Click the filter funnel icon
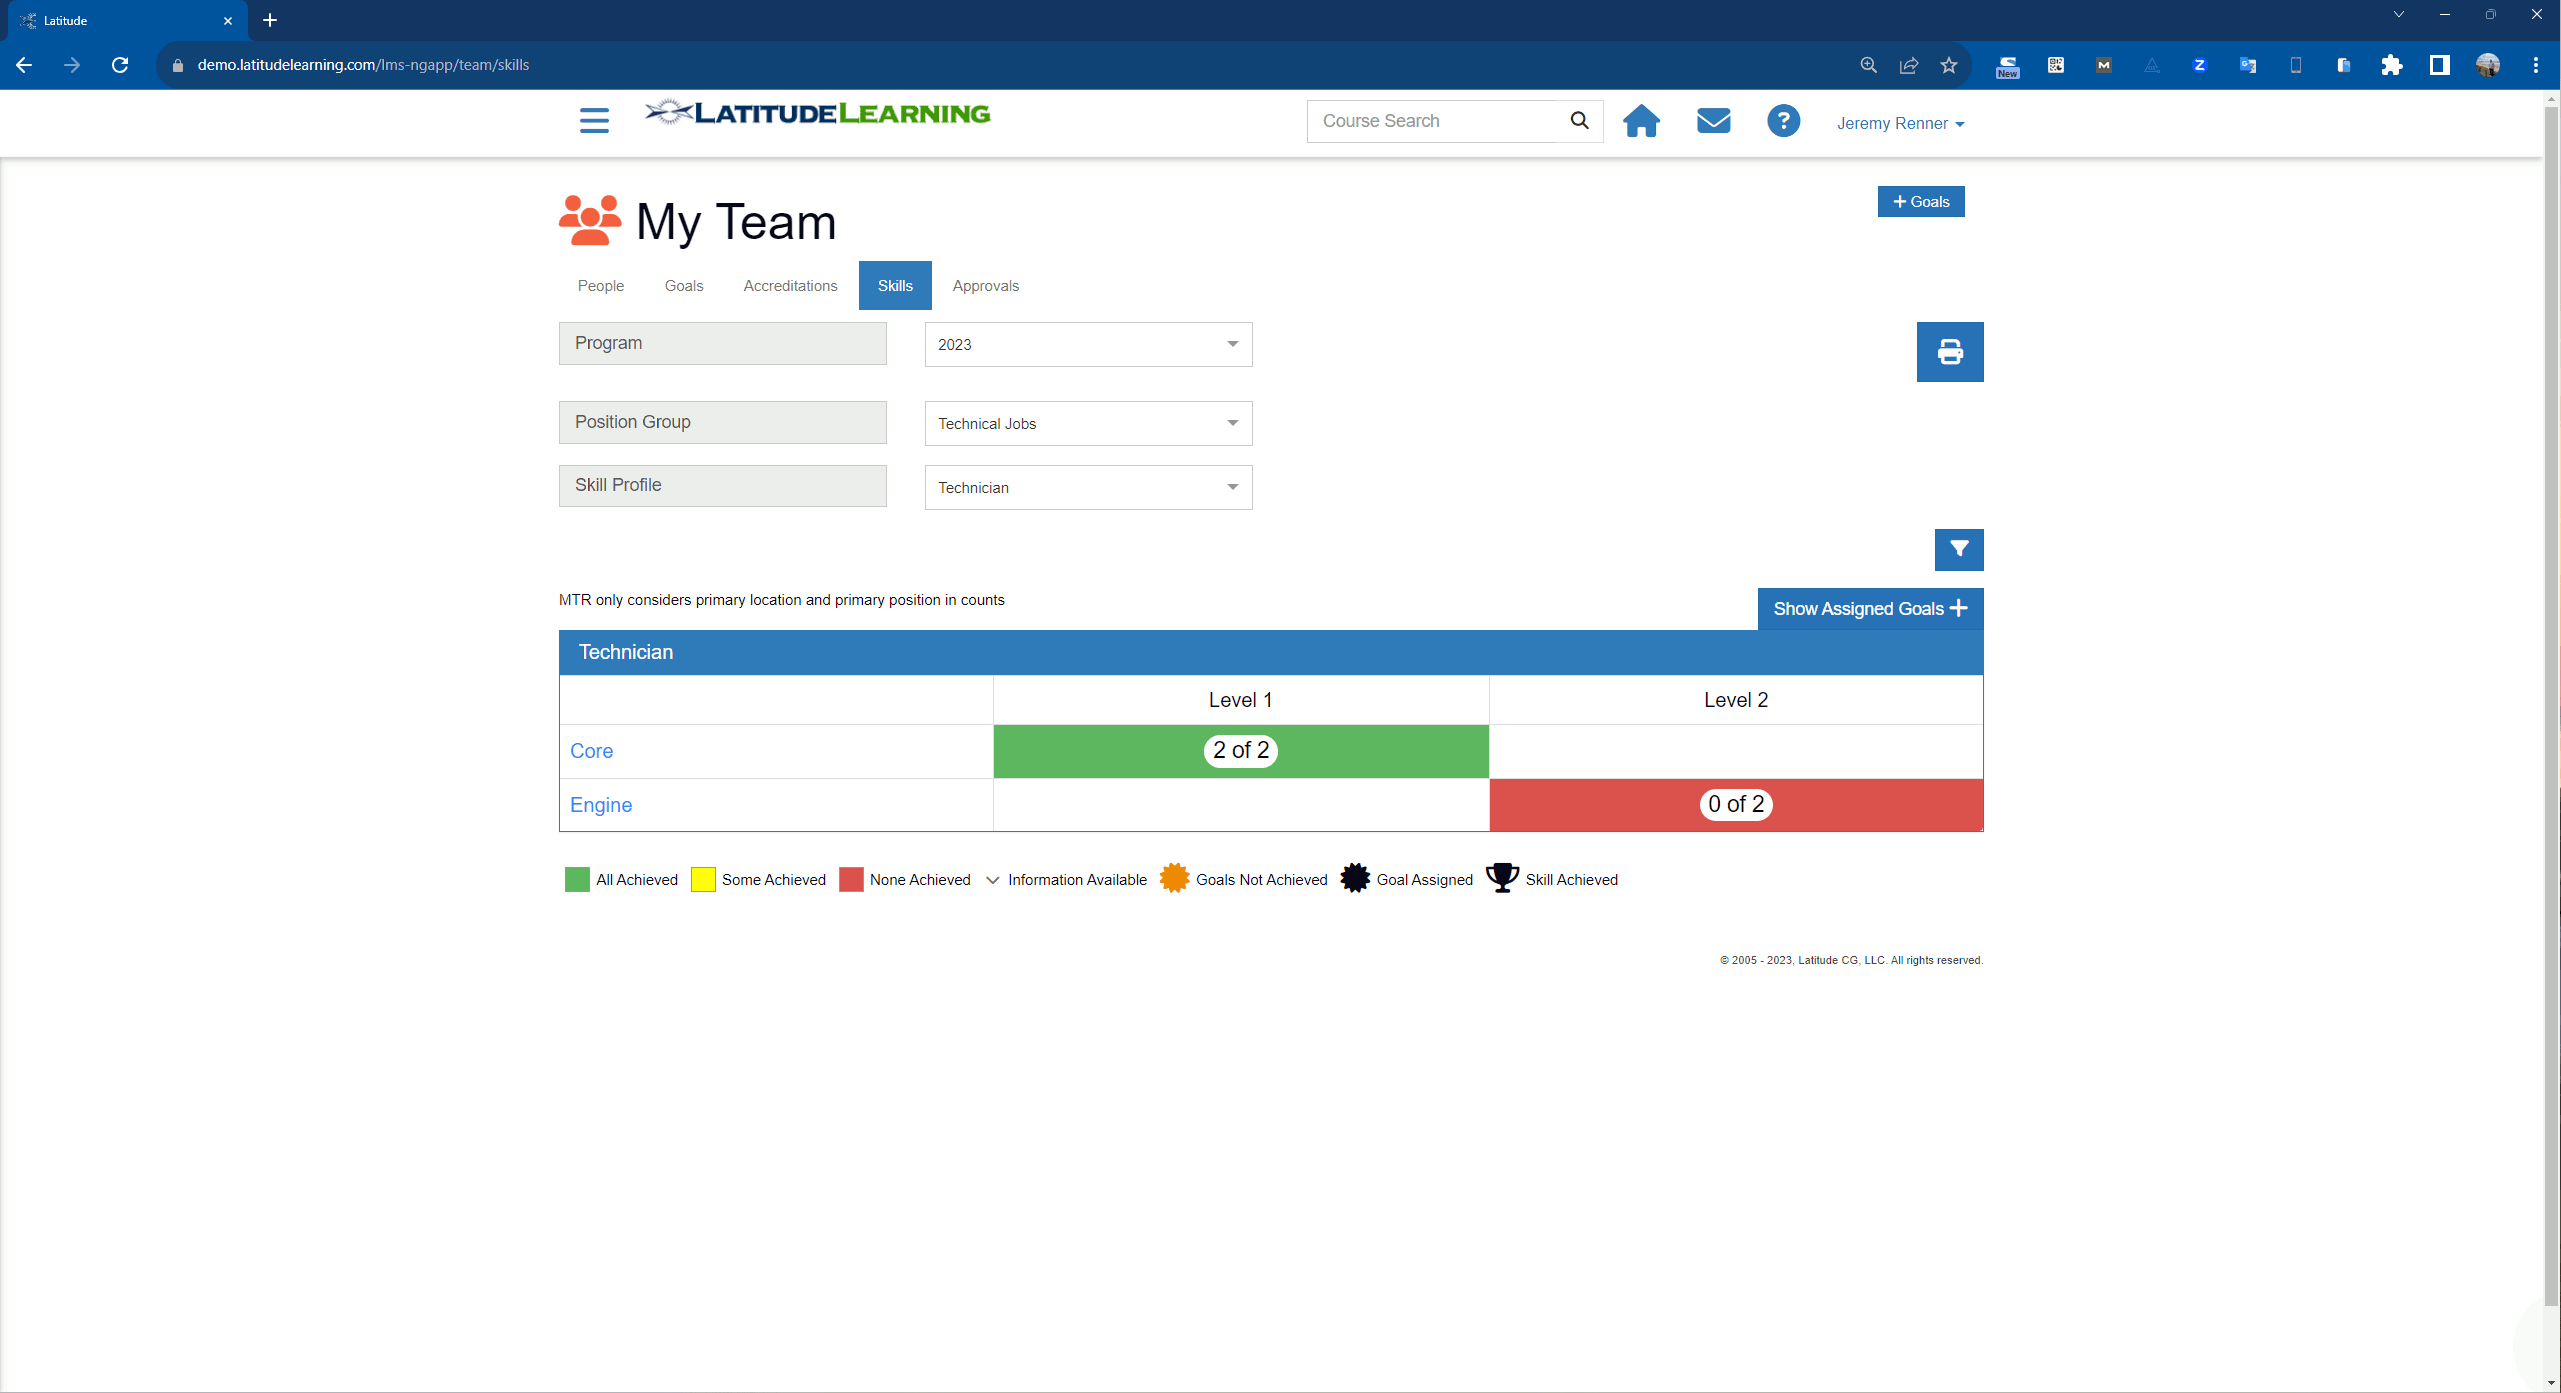This screenshot has width=2561, height=1393. tap(1958, 549)
